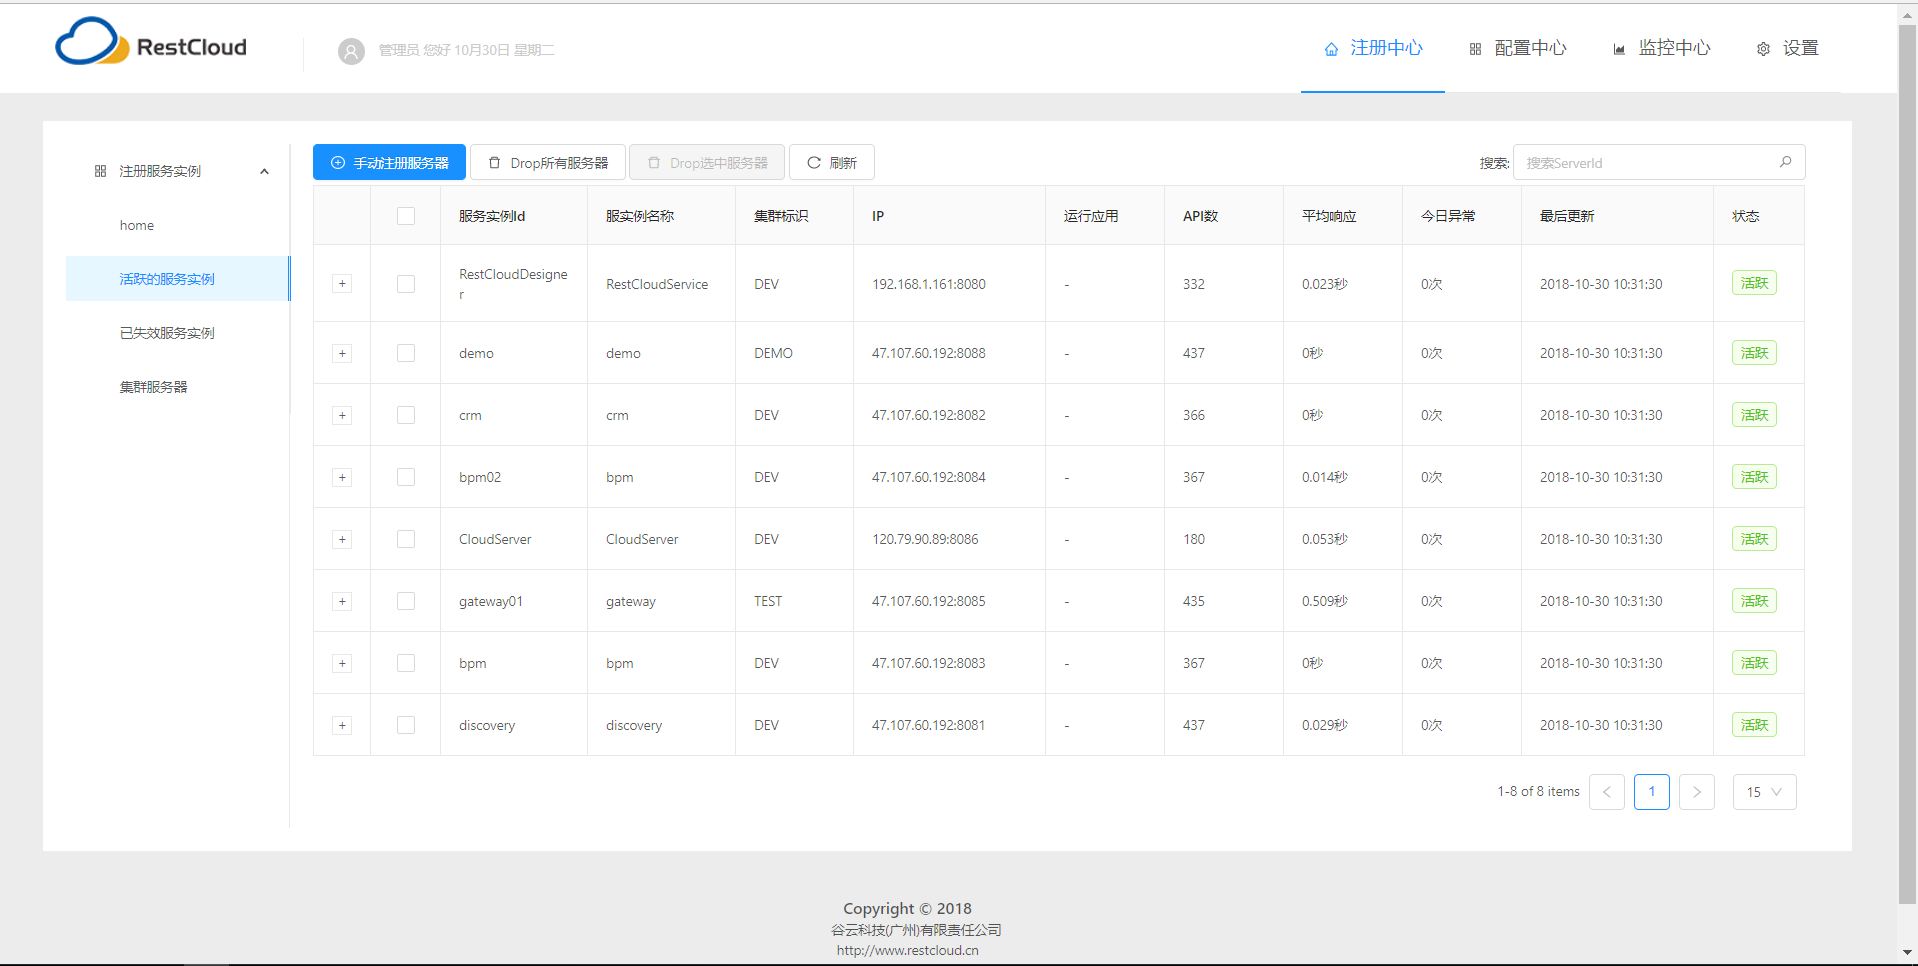The image size is (1918, 966).
Task: Click 活跃 status tag for demo row
Action: coord(1754,353)
